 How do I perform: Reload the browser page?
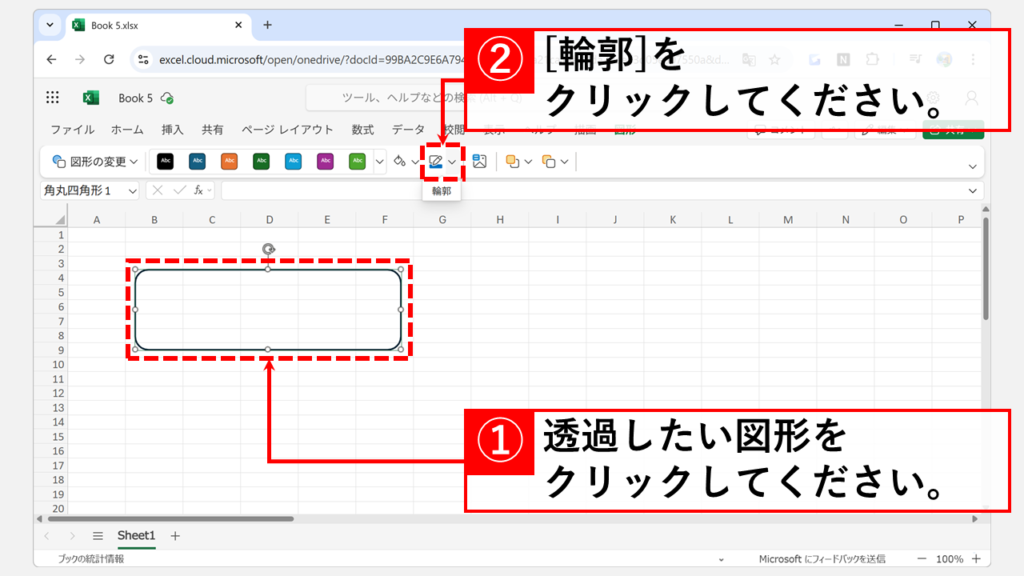tap(109, 59)
